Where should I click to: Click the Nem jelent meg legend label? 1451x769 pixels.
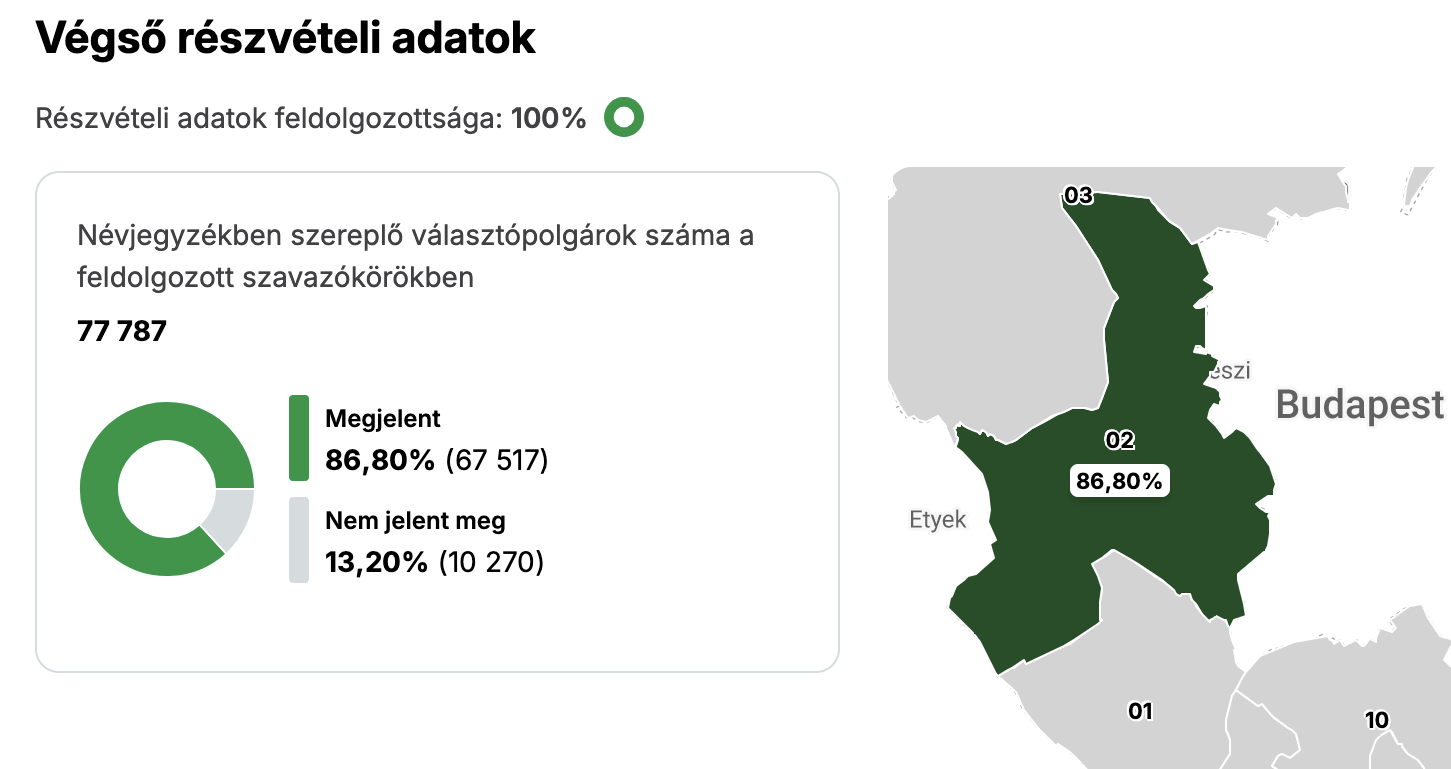coord(415,521)
